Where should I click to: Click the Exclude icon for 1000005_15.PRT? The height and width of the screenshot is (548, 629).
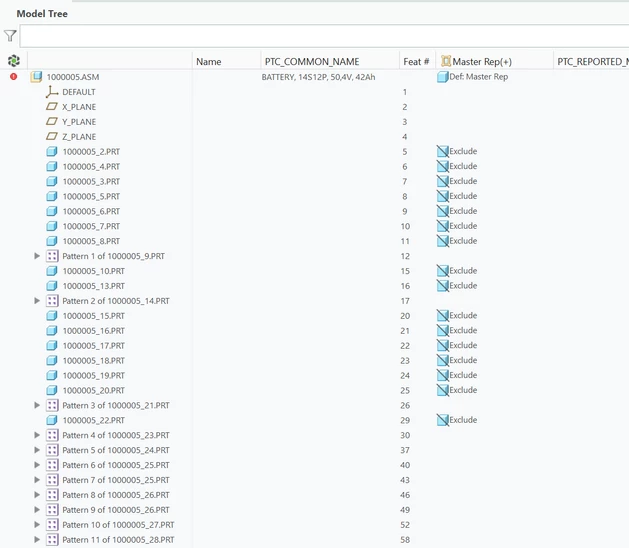pyautogui.click(x=442, y=315)
